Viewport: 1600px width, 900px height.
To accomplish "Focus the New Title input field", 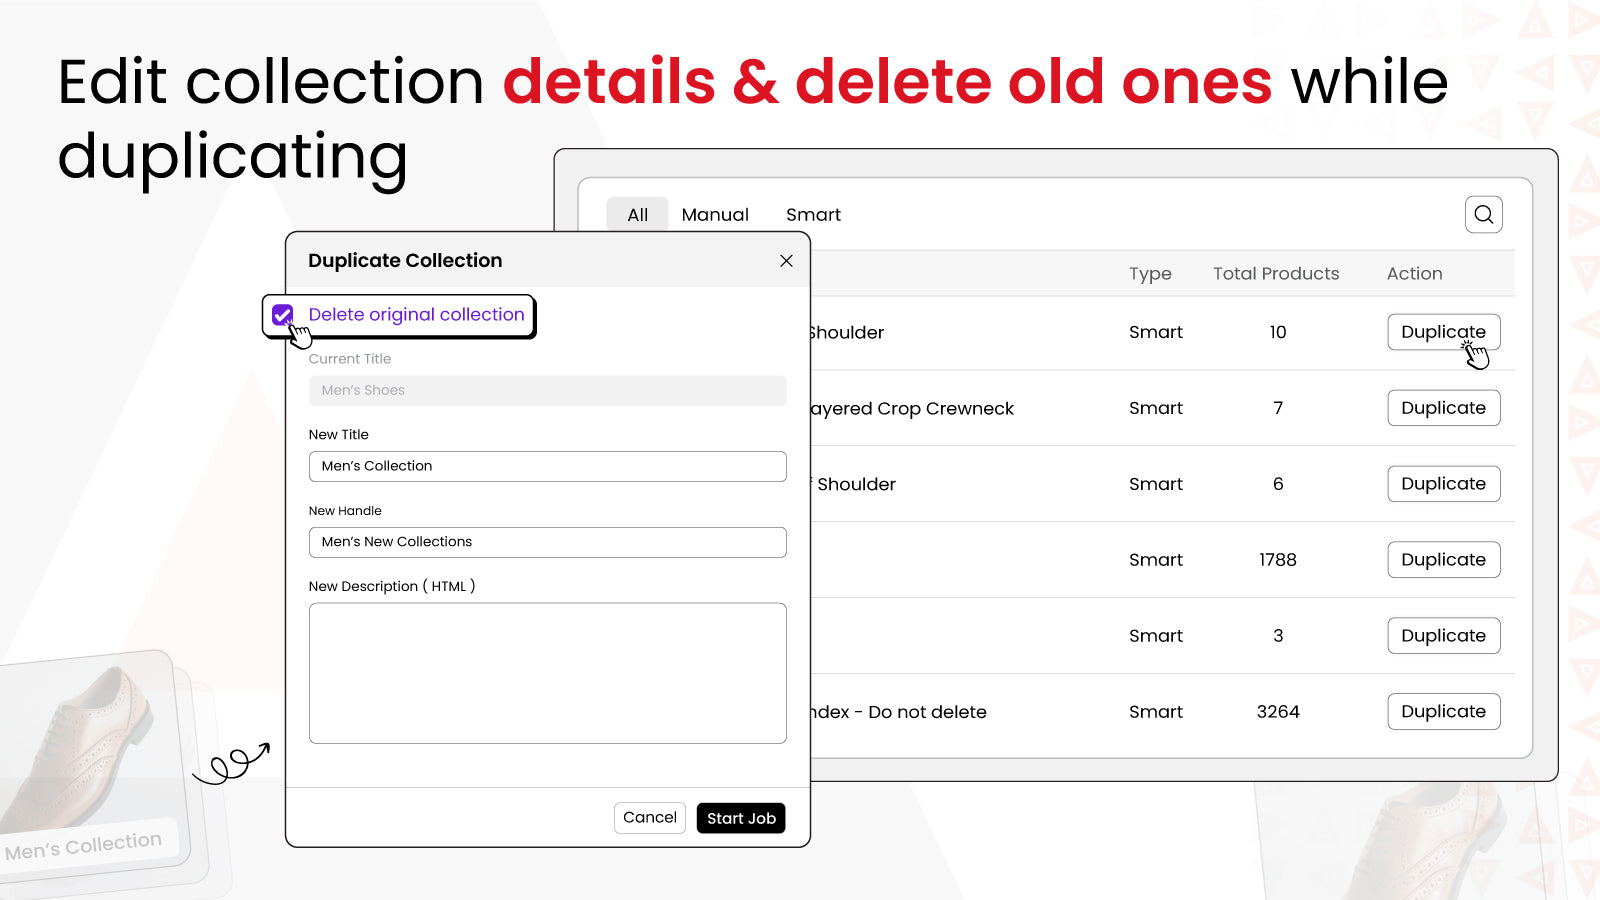I will click(x=548, y=466).
